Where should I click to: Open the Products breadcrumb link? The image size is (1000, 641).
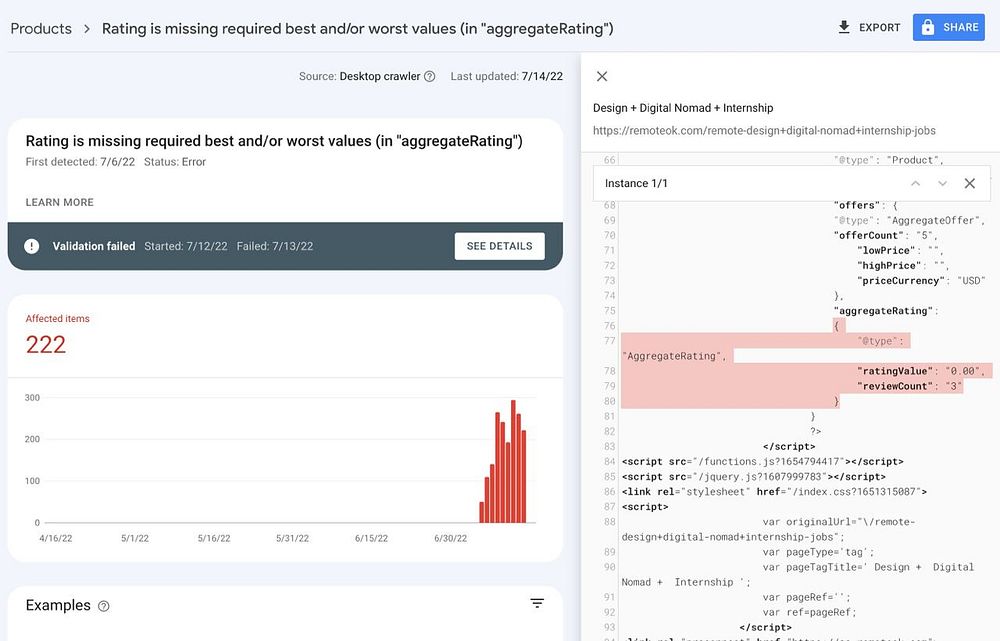(x=41, y=29)
